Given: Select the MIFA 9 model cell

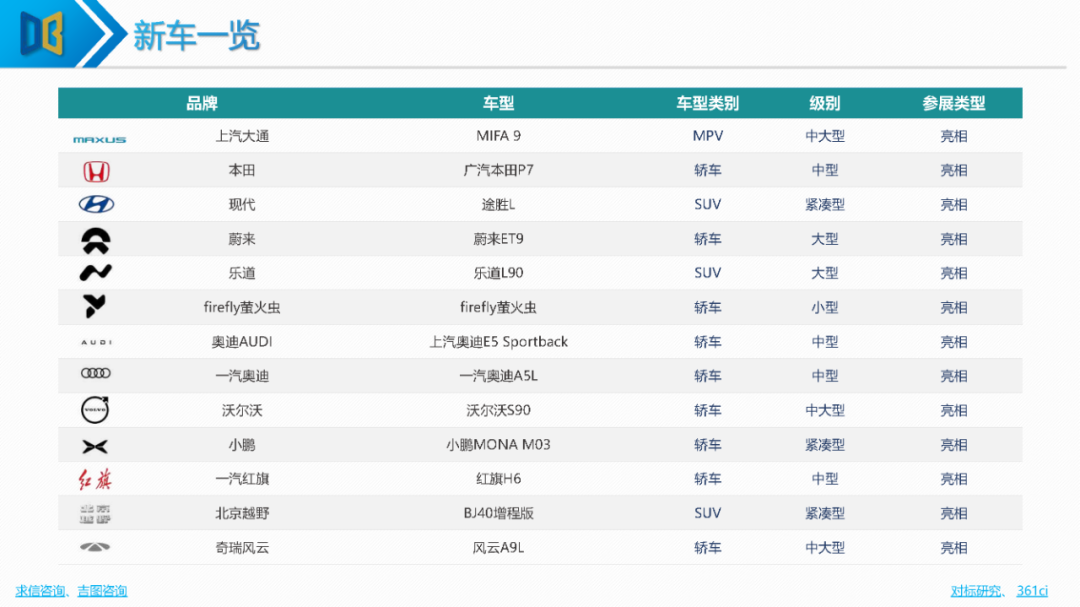Looking at the screenshot, I should click(x=498, y=136).
